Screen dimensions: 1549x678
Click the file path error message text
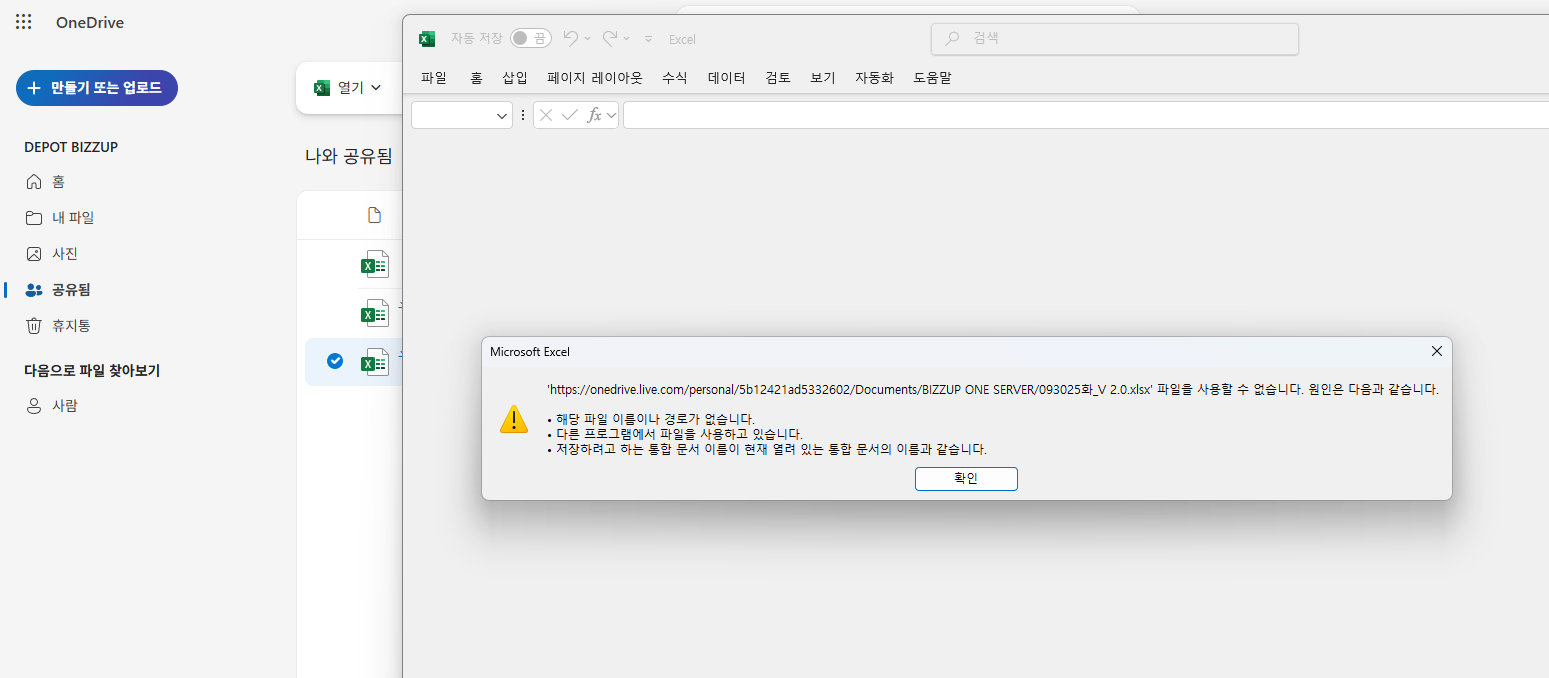992,389
